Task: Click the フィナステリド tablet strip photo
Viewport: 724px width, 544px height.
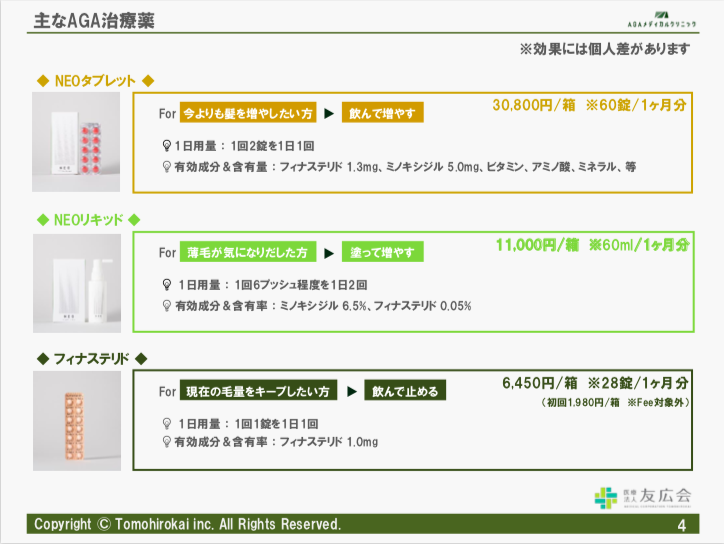Action: pyautogui.click(x=77, y=421)
